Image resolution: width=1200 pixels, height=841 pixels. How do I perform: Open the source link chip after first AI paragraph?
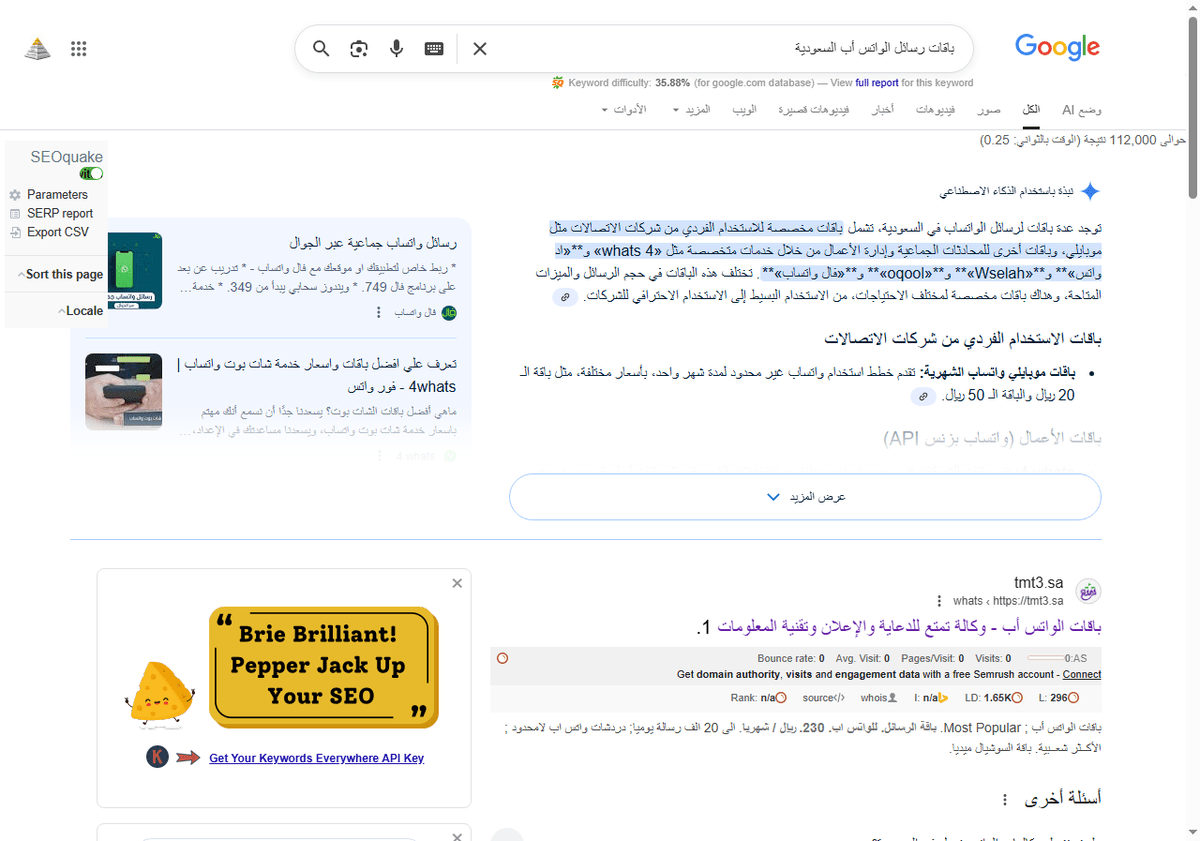(x=565, y=297)
